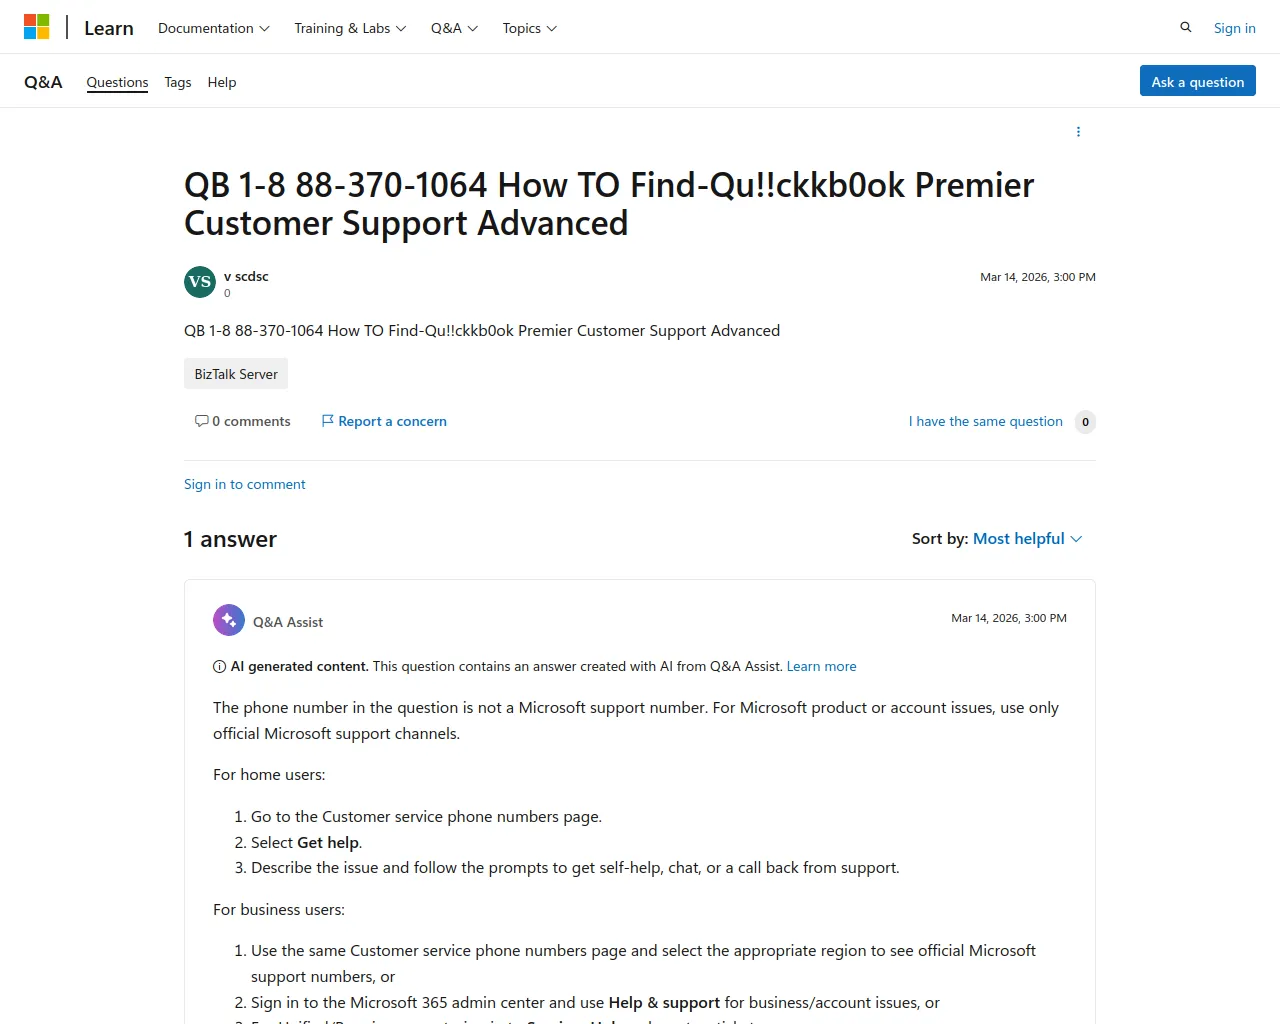Expand the Topics dropdown
1280x1024 pixels.
pyautogui.click(x=529, y=28)
